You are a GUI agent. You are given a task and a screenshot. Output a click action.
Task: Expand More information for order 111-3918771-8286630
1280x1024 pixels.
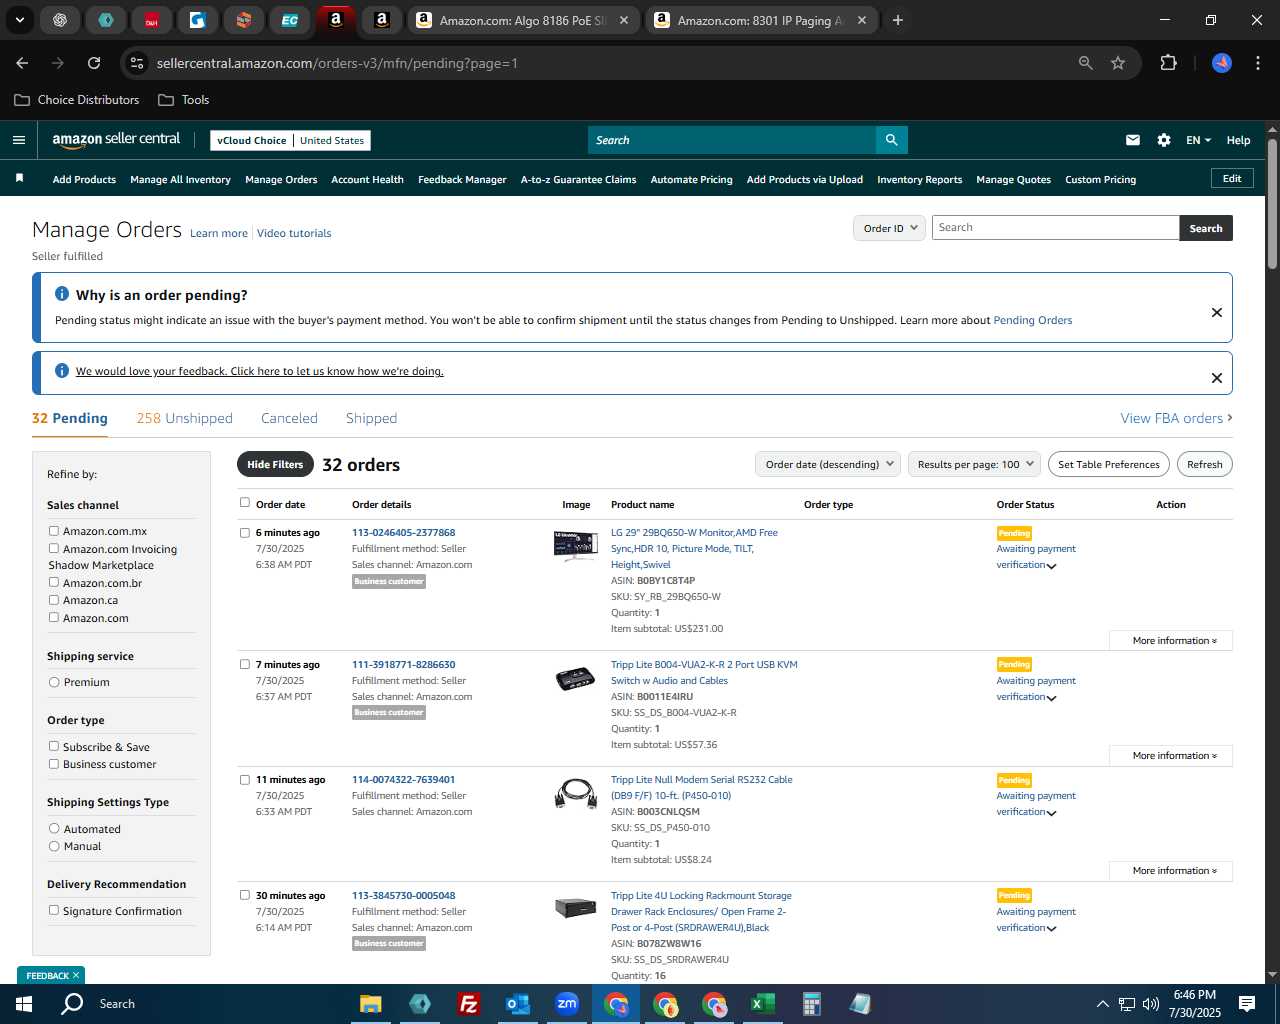pyautogui.click(x=1171, y=755)
